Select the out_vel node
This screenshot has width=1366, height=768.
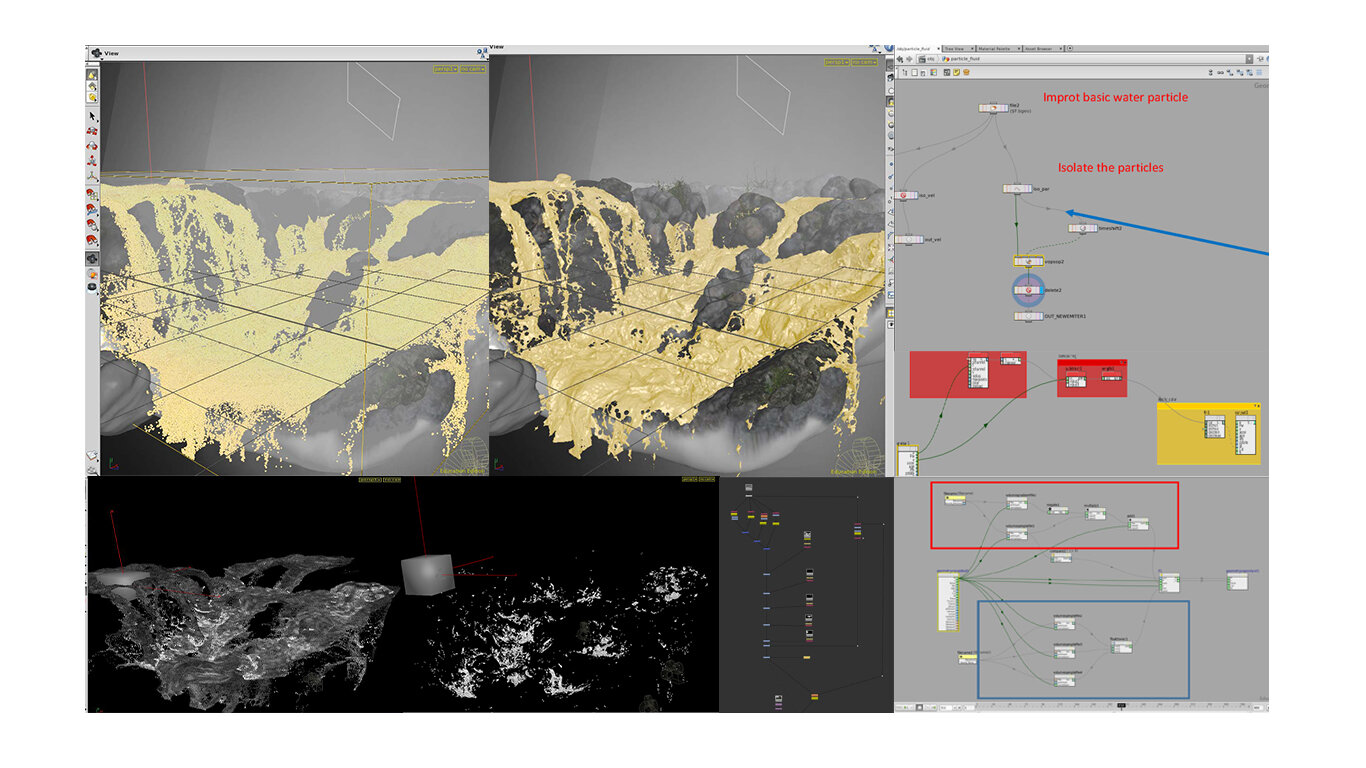909,239
